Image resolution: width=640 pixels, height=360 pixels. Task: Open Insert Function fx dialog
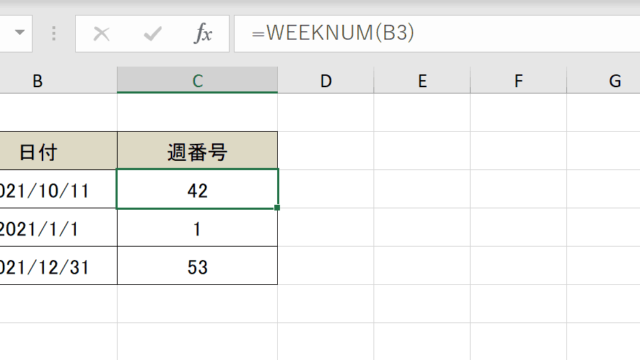tap(203, 34)
